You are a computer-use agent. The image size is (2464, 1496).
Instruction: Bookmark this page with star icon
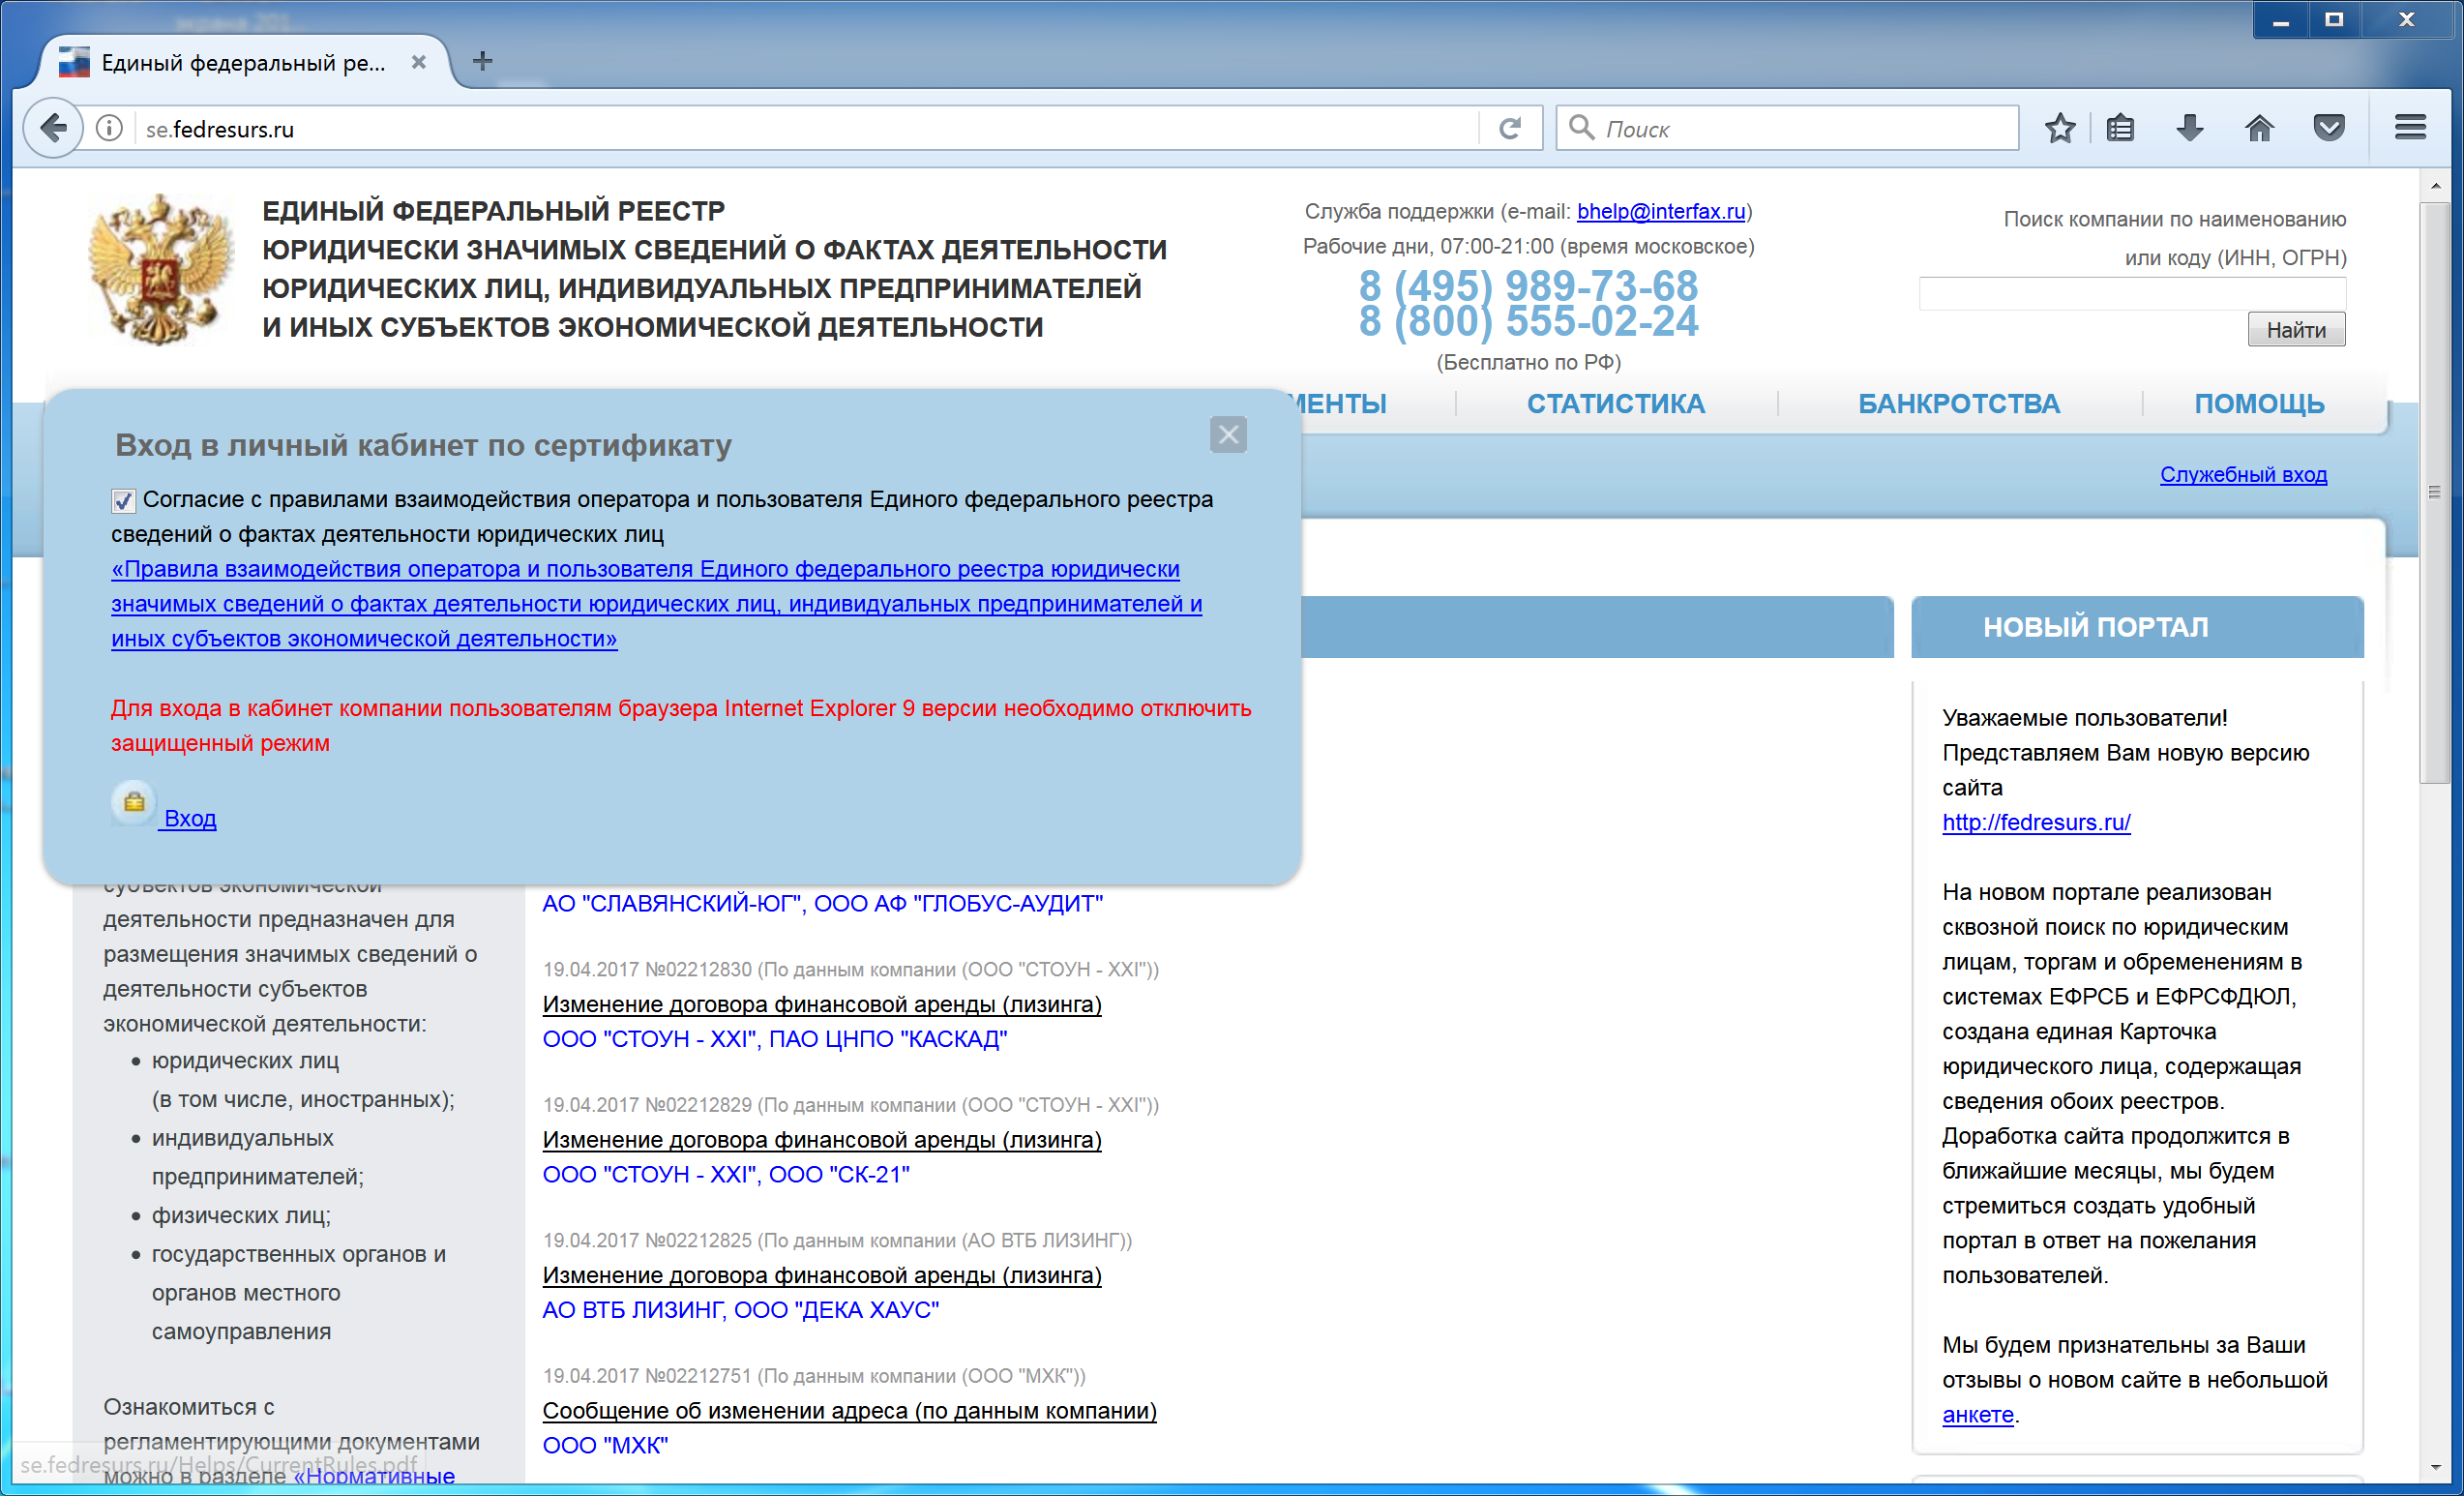click(x=2060, y=128)
